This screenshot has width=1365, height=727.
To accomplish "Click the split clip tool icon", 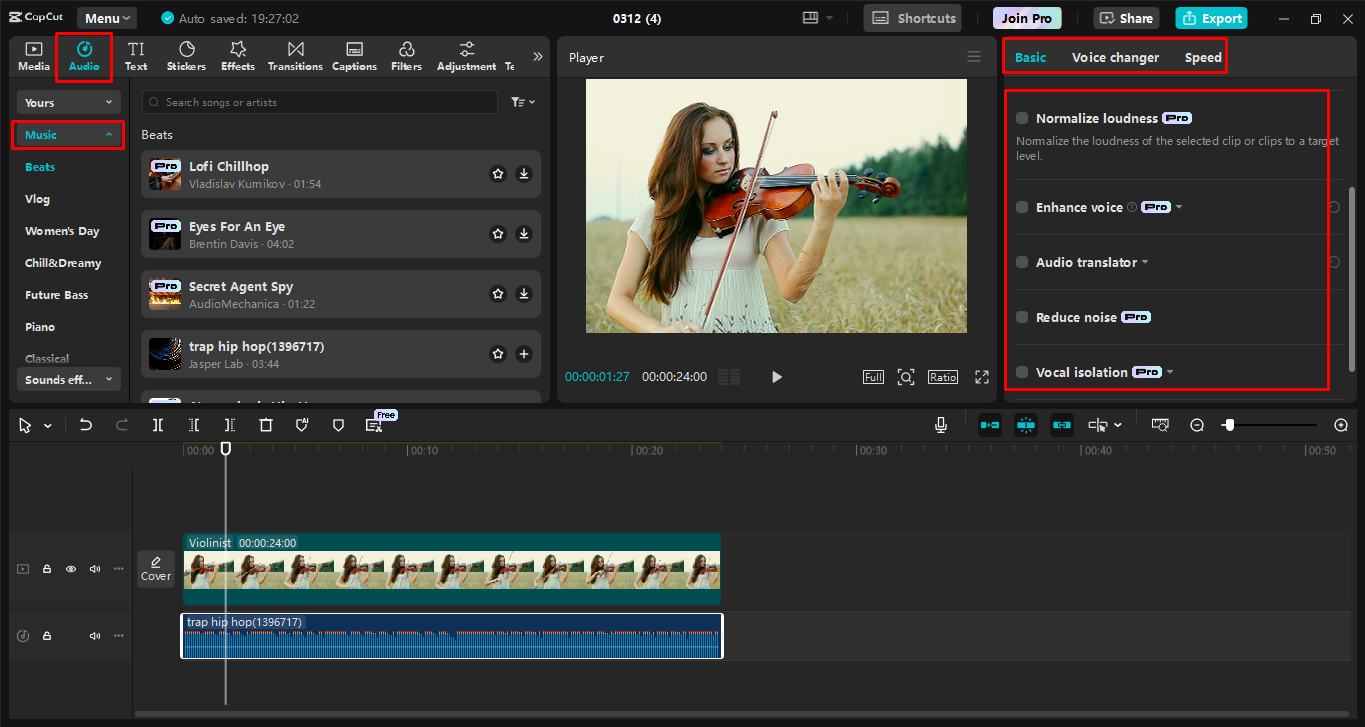I will coord(158,425).
